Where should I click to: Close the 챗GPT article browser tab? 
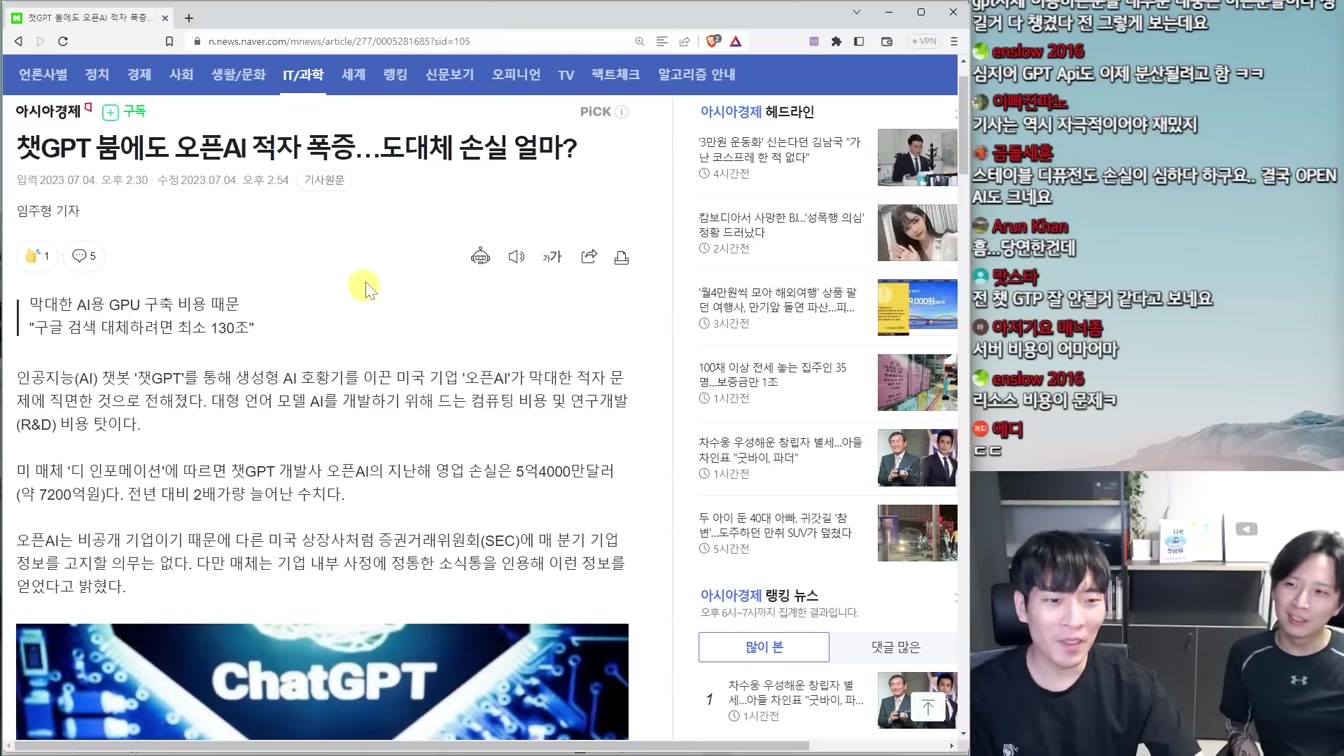pos(164,18)
